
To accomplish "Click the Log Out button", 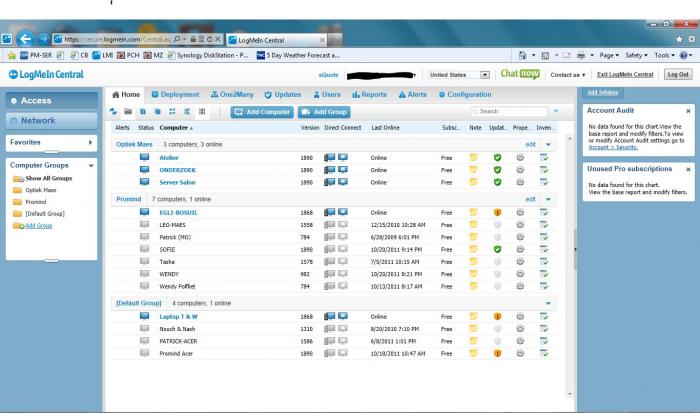I will point(678,75).
